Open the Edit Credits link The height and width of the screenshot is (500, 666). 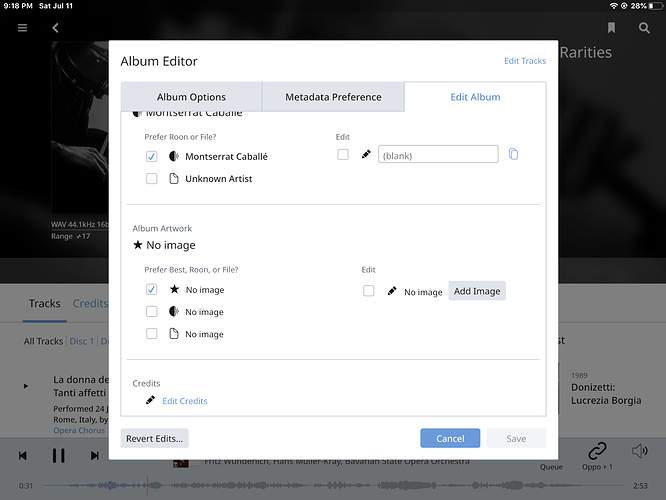click(x=185, y=401)
